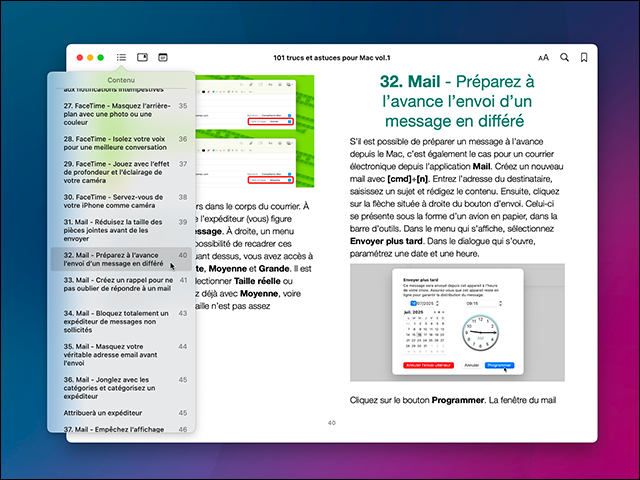Jump to chapter 33 Mail Créez un rappel
This screenshot has height=480, width=640.
coord(121,284)
